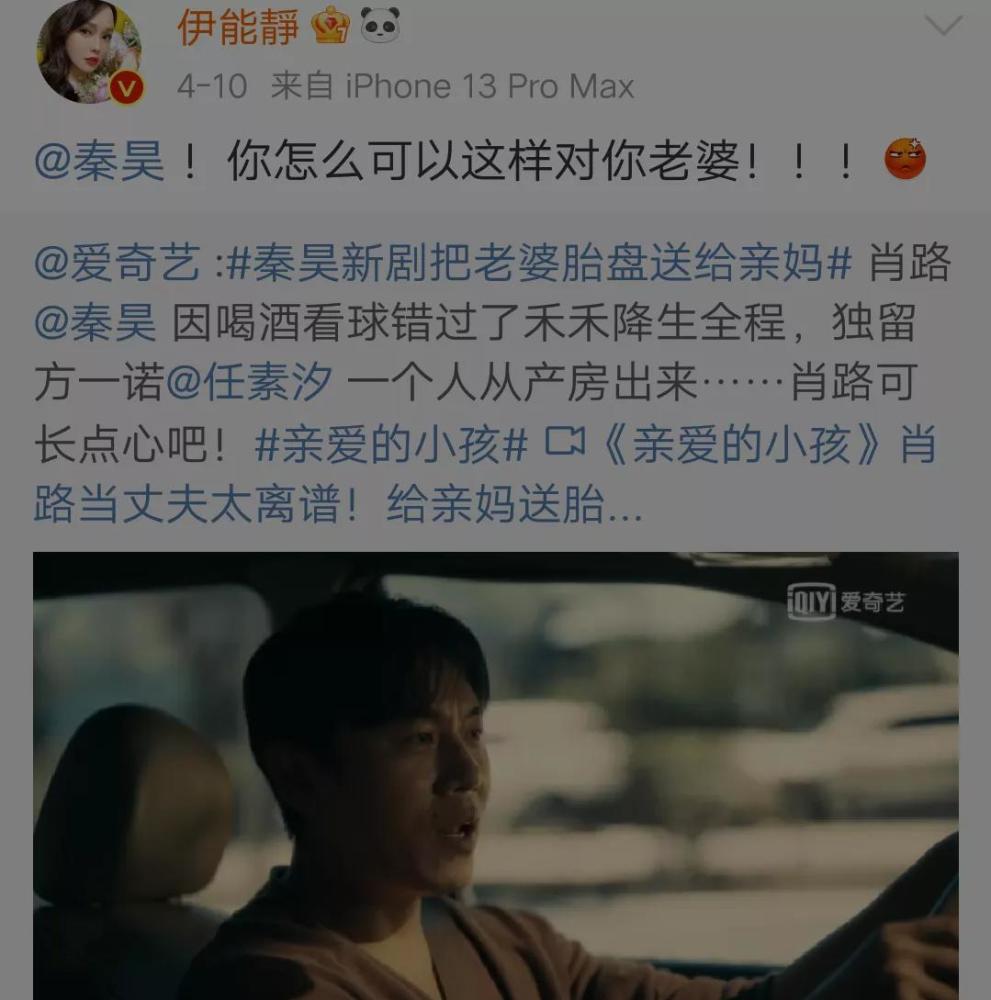Click the orange verified V badge

[x=127, y=89]
